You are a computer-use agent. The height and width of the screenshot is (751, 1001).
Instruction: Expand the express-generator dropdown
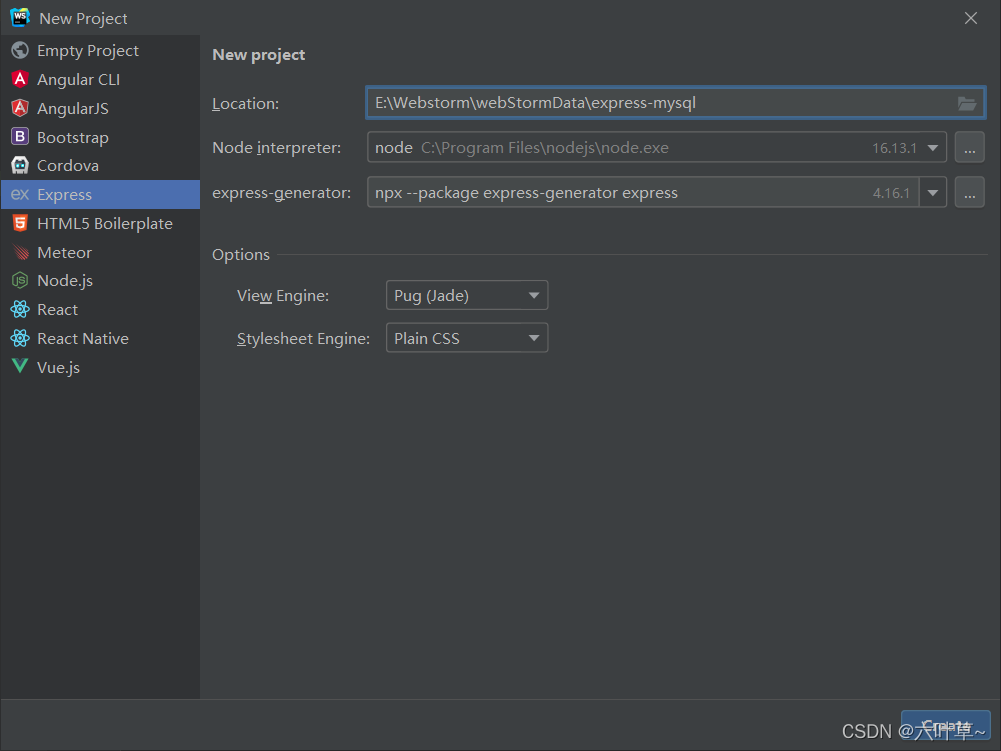coord(933,193)
